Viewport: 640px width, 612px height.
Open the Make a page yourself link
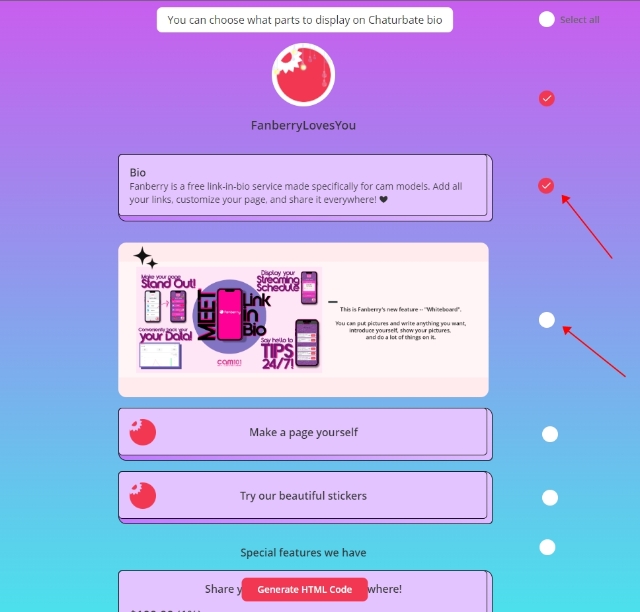303,432
